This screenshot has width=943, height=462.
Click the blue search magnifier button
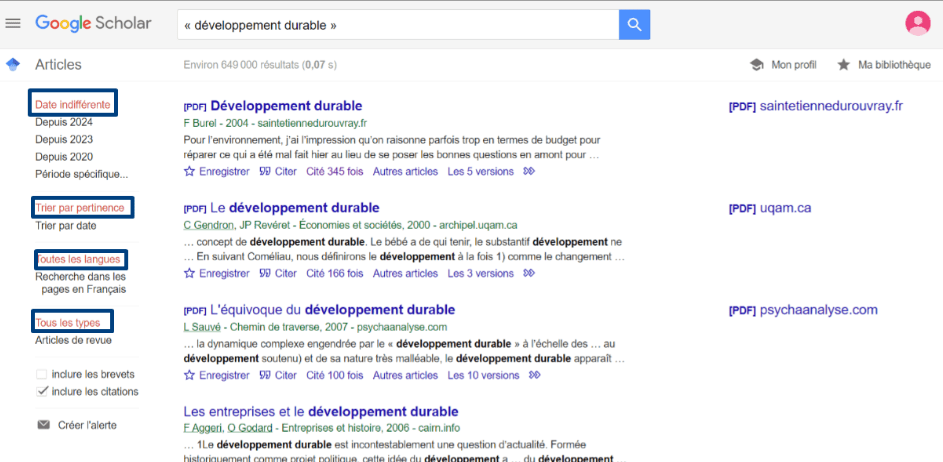[634, 24]
